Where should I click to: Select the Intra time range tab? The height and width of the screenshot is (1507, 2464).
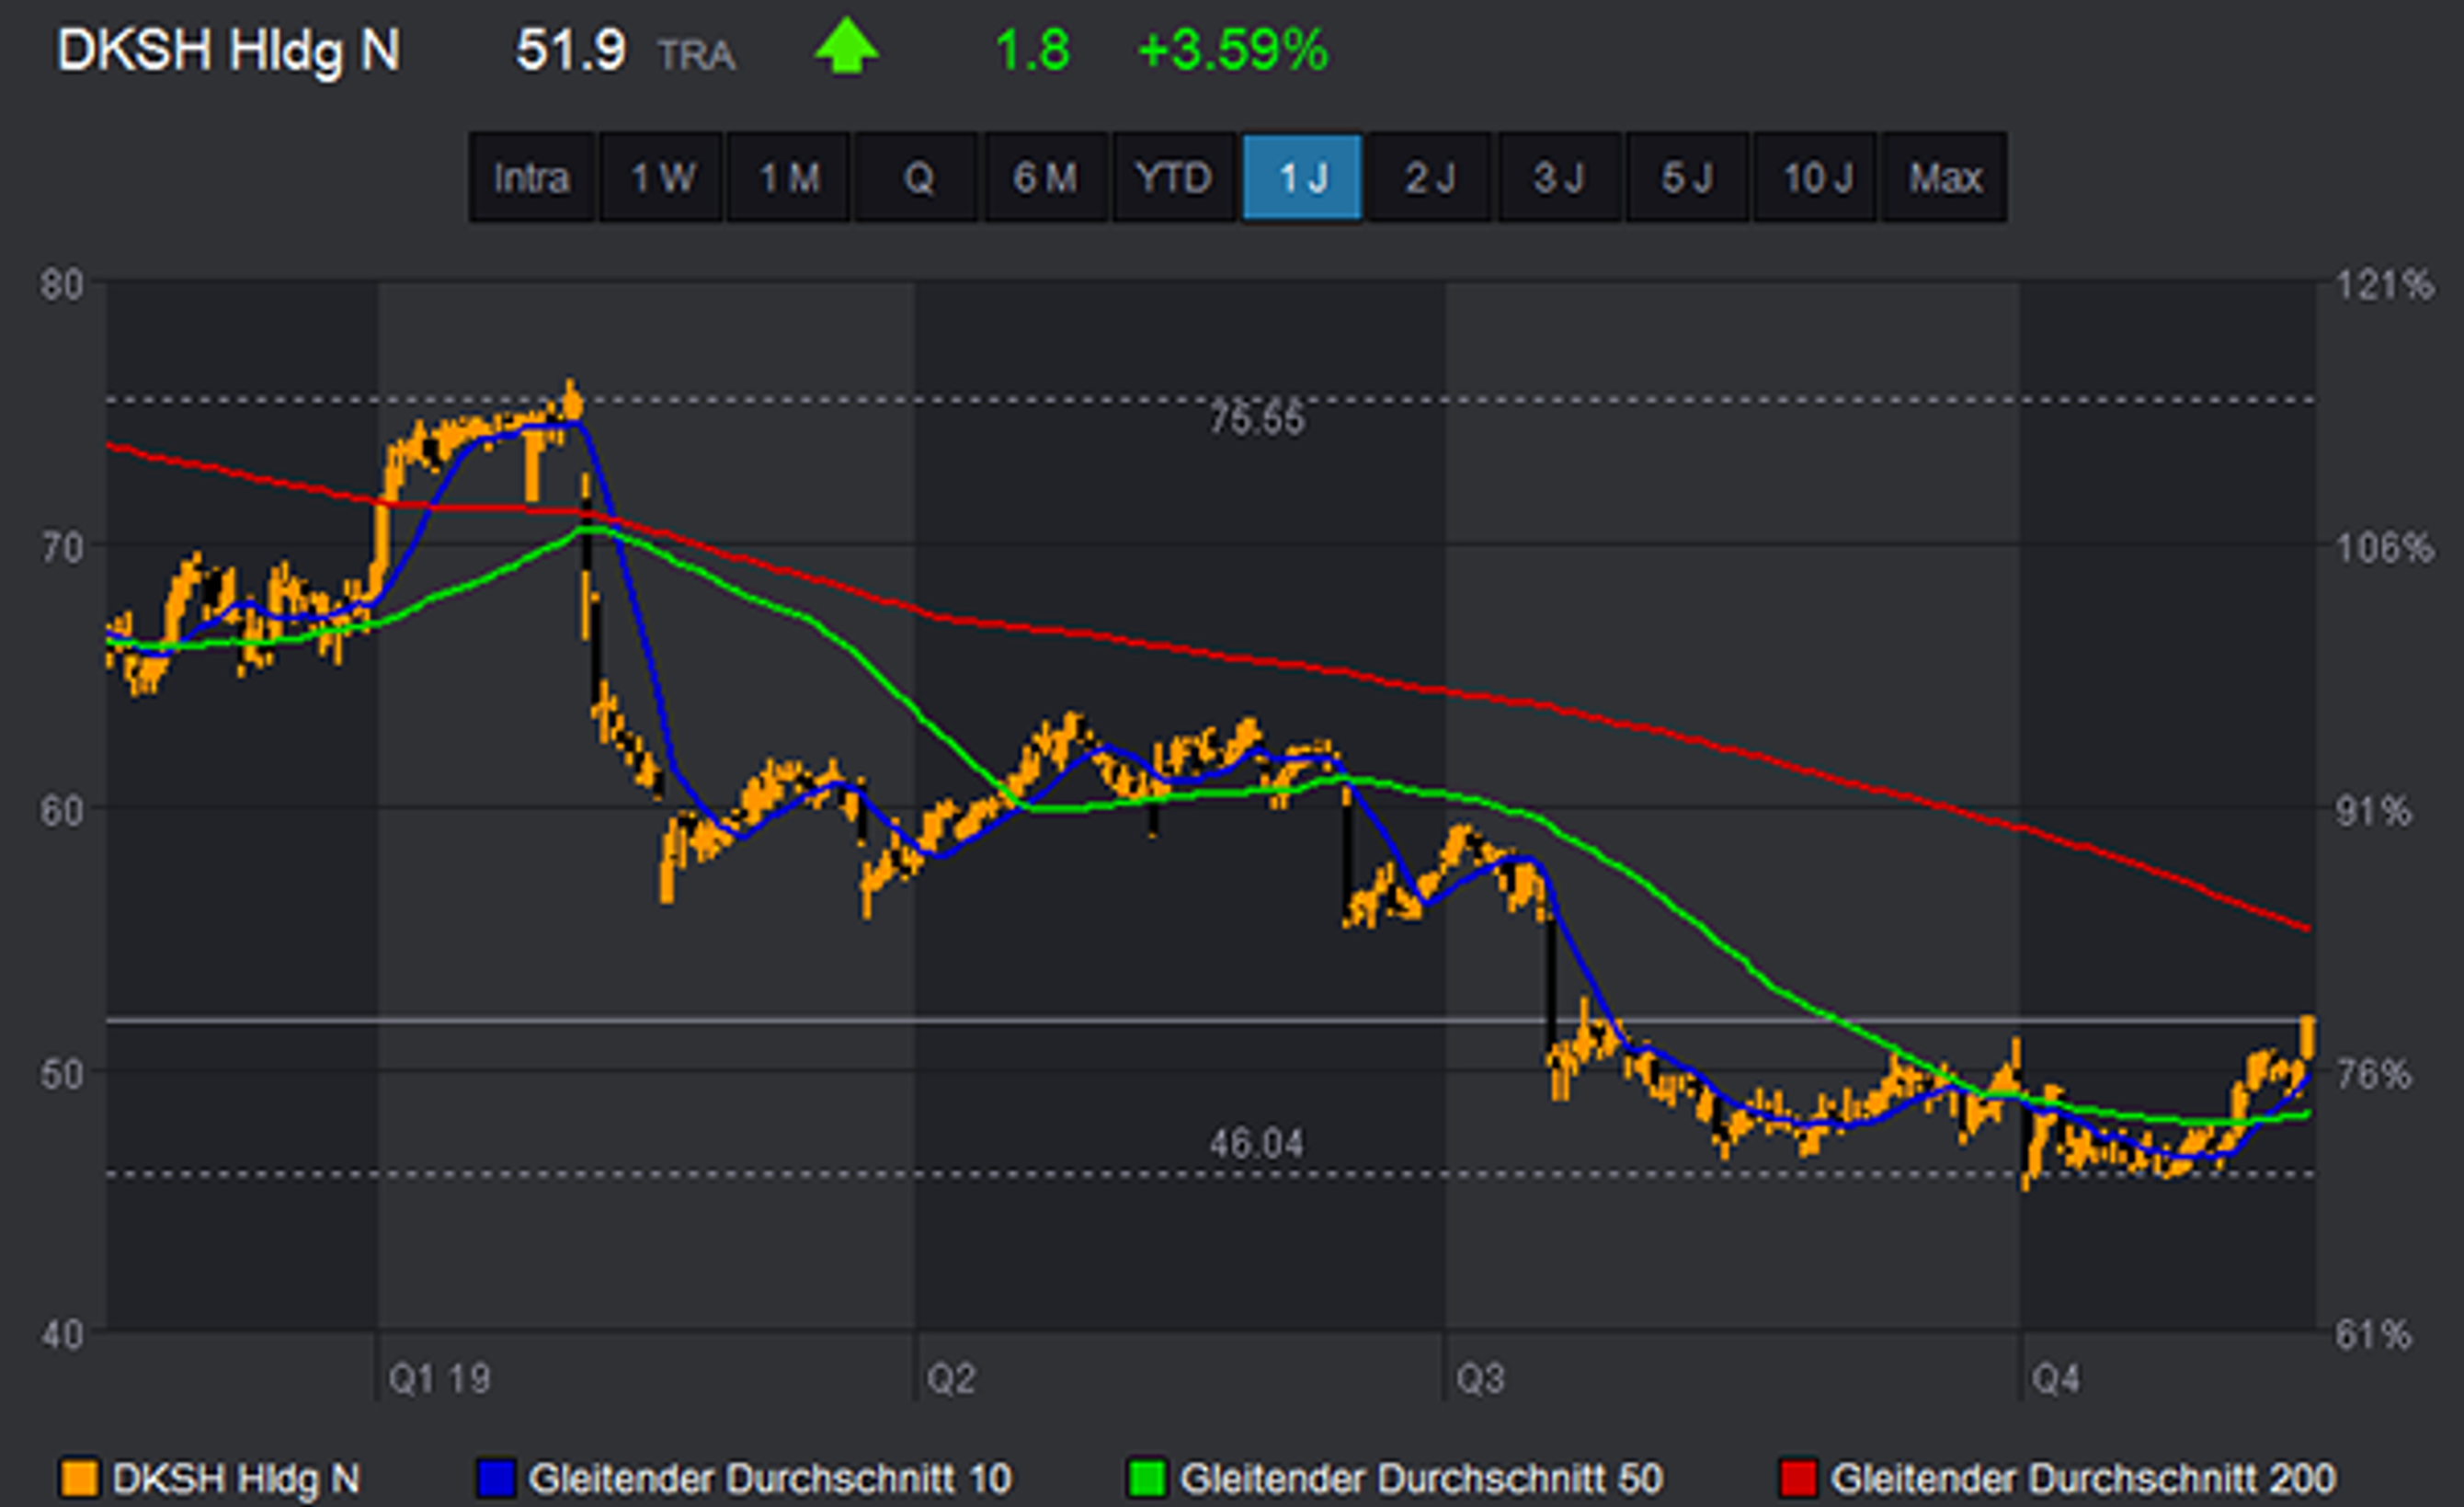click(x=532, y=178)
